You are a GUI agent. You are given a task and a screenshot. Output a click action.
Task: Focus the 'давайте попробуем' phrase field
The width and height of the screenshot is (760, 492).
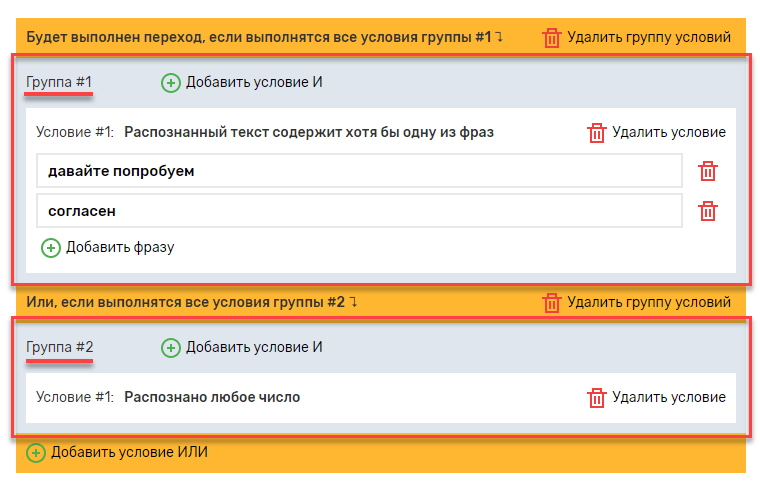click(x=359, y=171)
